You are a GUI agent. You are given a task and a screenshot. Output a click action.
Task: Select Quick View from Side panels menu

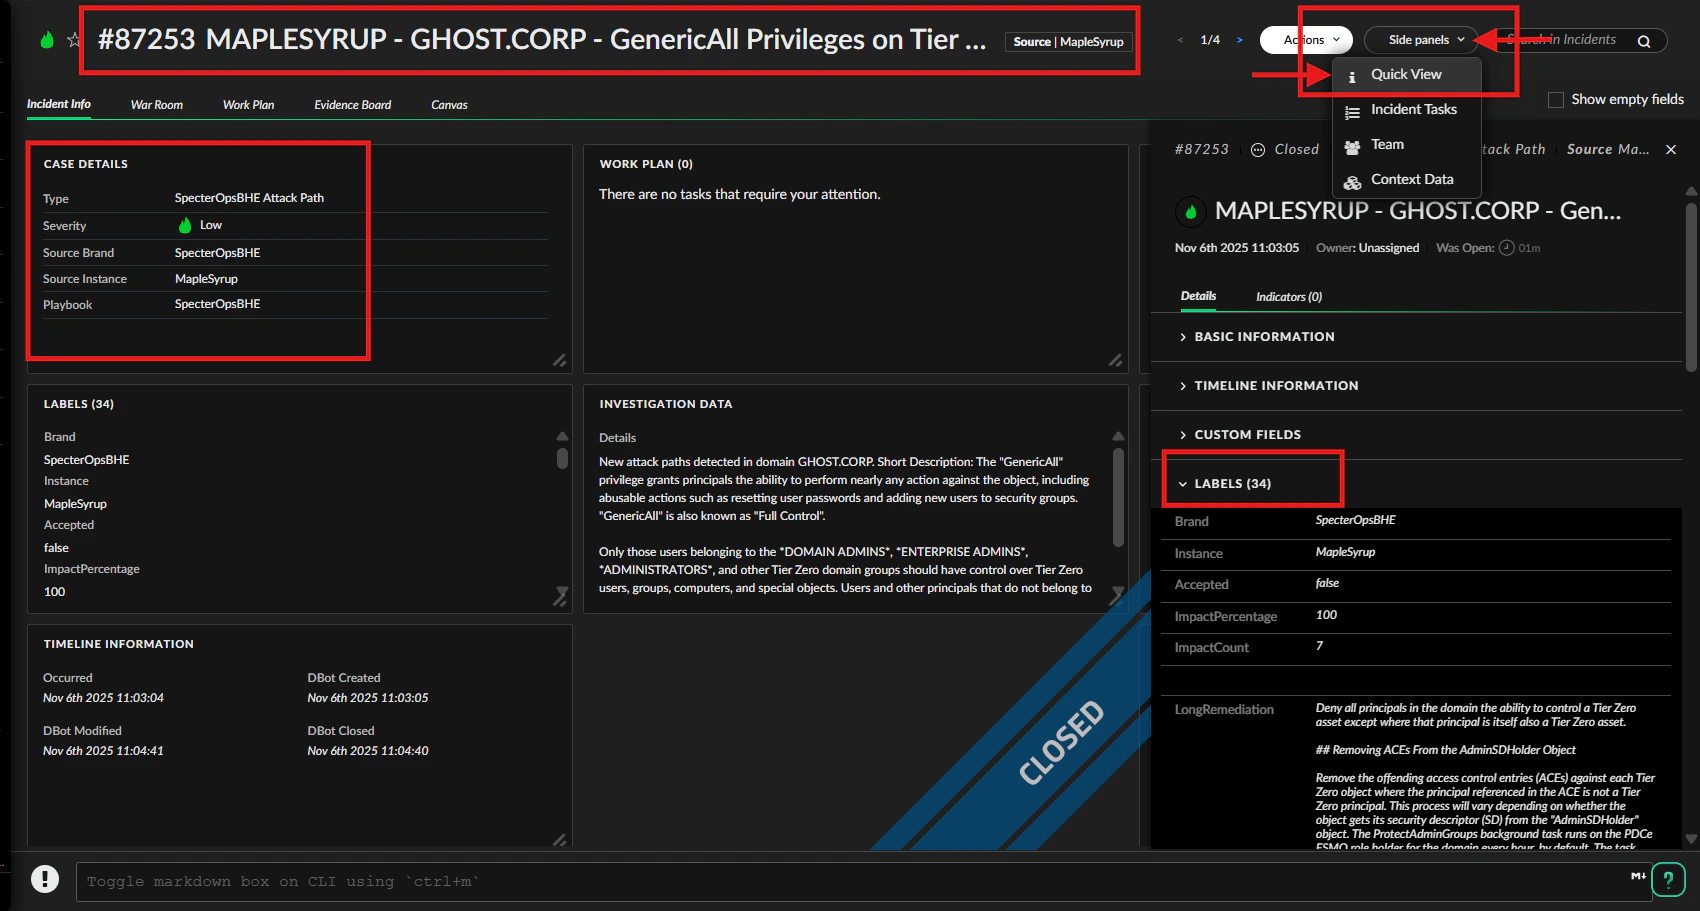click(1406, 75)
